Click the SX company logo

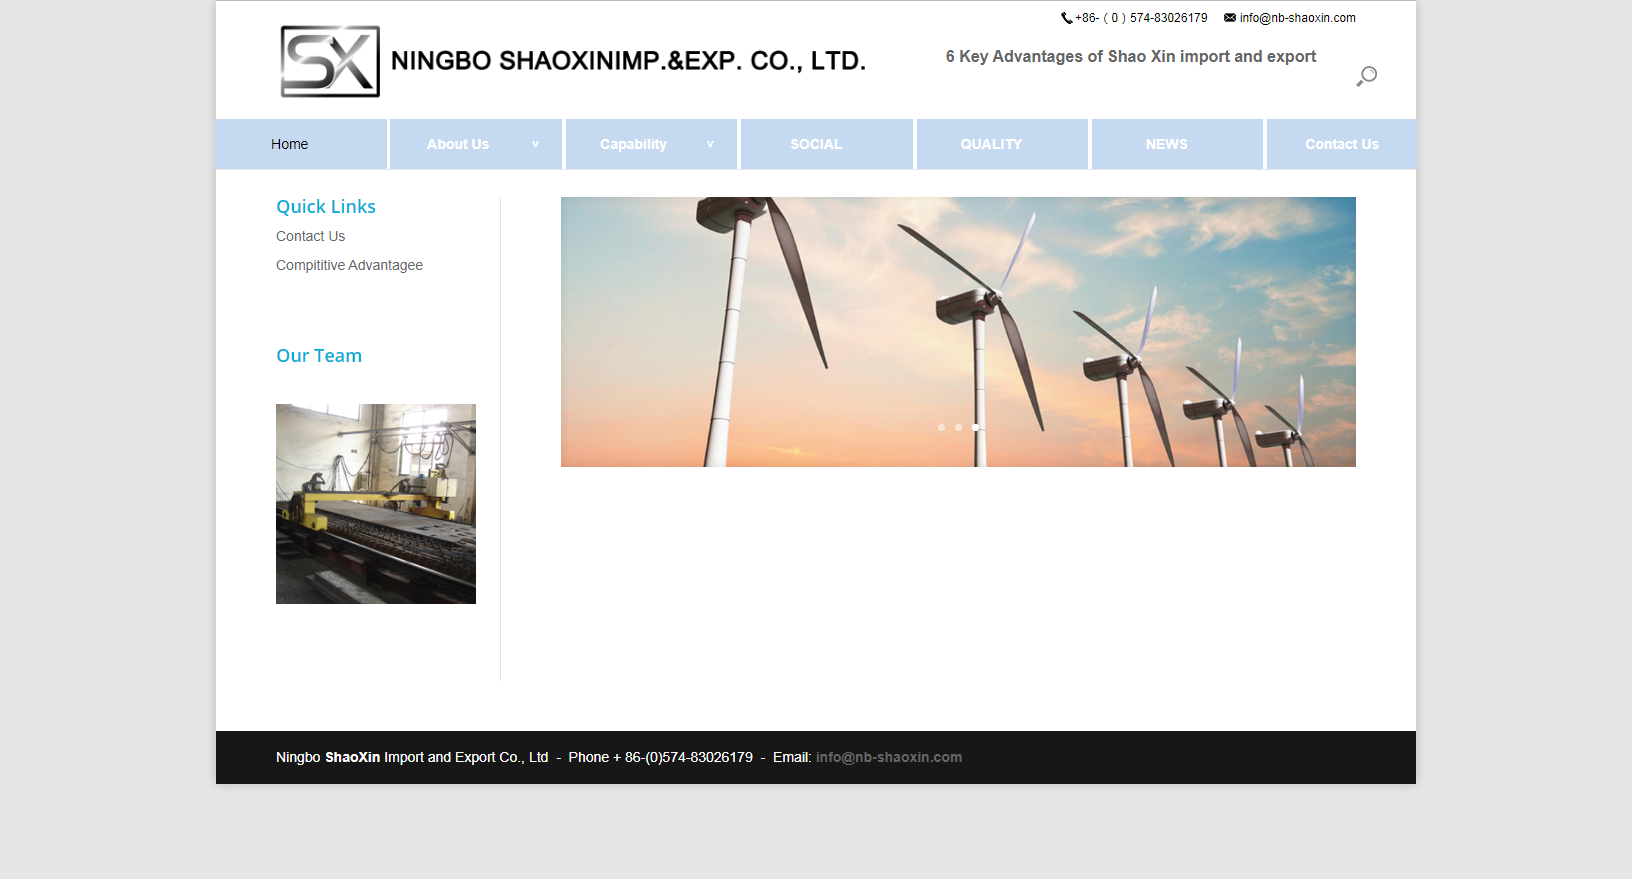(x=330, y=62)
